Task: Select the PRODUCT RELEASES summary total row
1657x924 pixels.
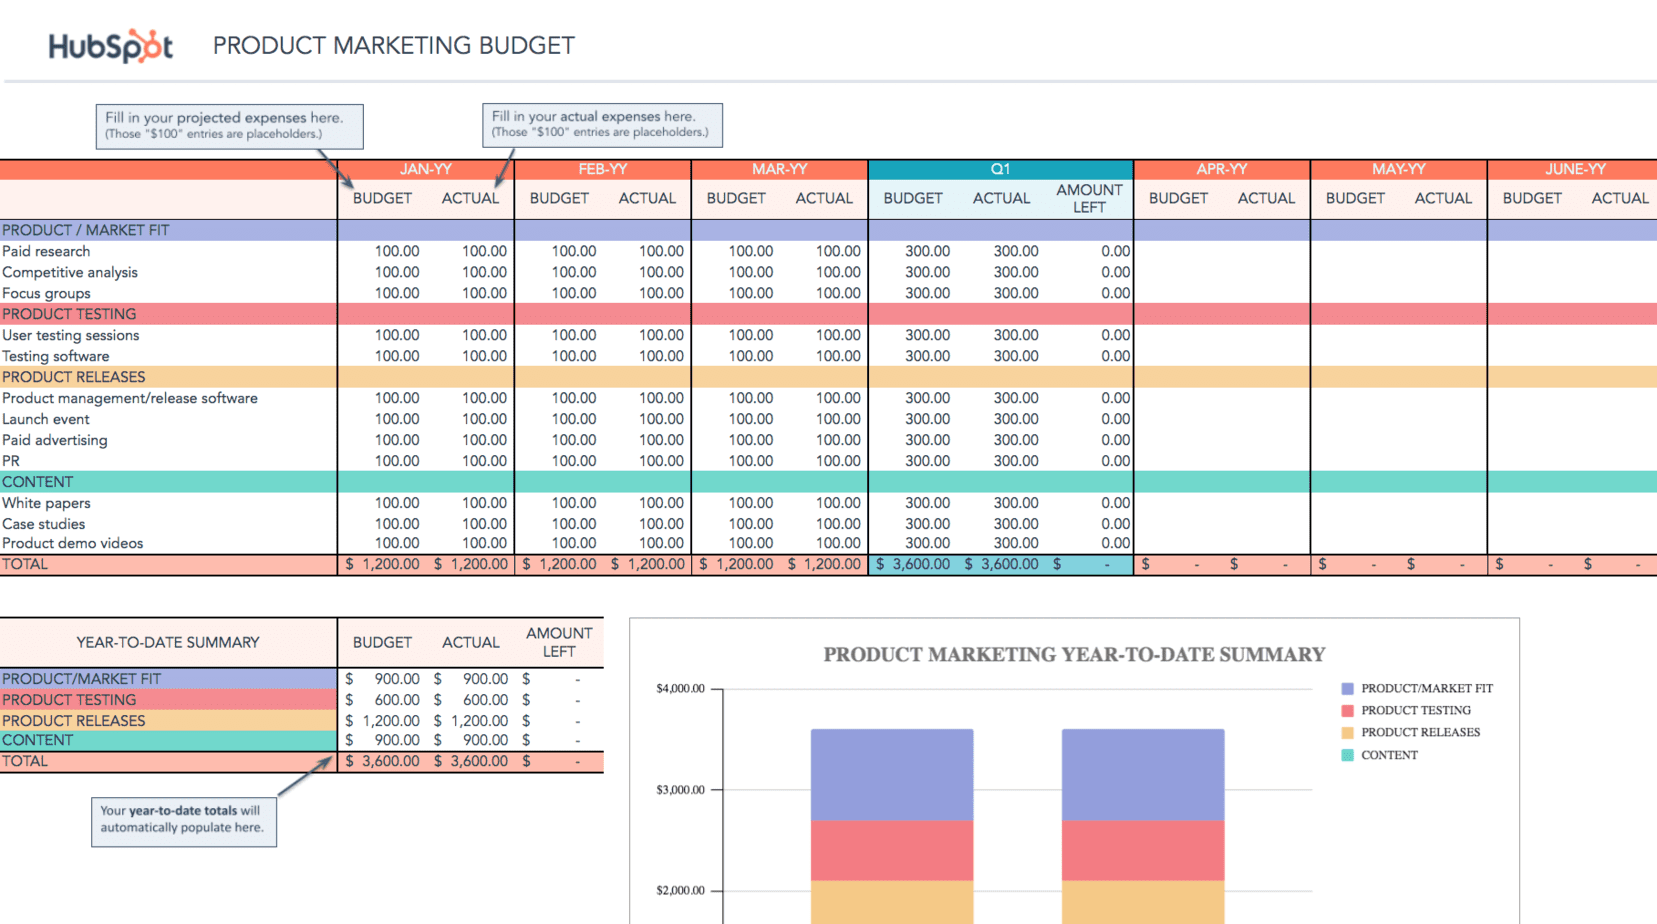Action: 73,720
